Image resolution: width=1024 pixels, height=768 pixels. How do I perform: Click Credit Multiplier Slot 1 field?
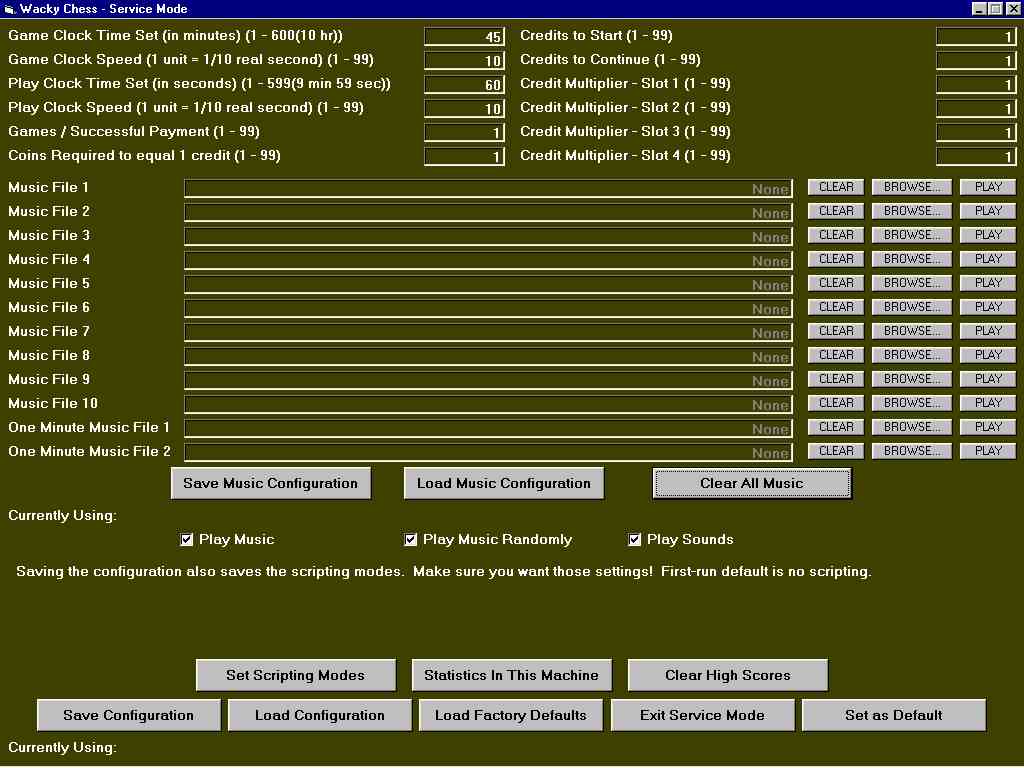click(976, 85)
